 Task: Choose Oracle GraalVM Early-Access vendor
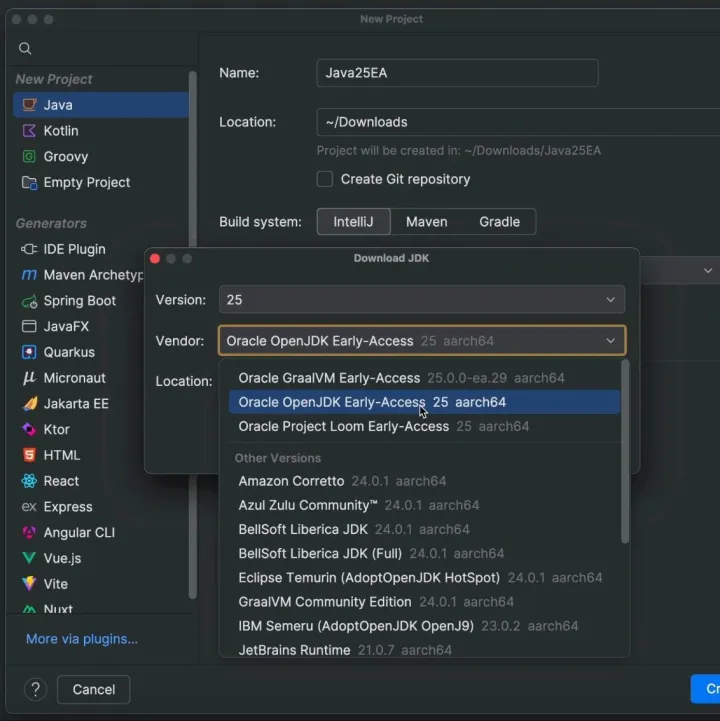coord(424,378)
